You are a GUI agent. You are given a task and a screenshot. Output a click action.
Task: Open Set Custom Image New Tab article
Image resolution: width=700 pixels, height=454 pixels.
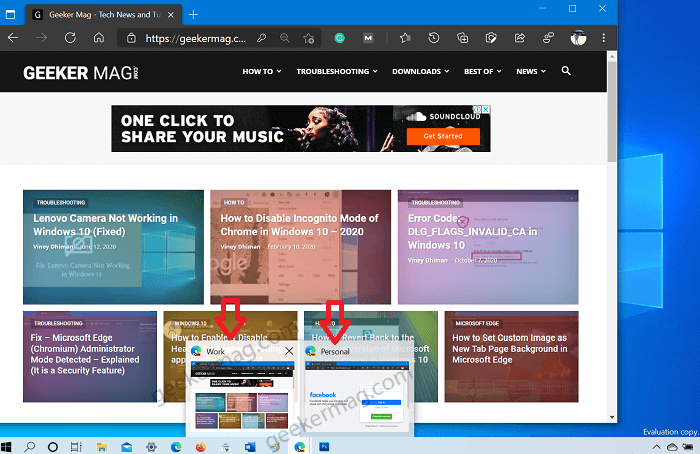(x=509, y=349)
